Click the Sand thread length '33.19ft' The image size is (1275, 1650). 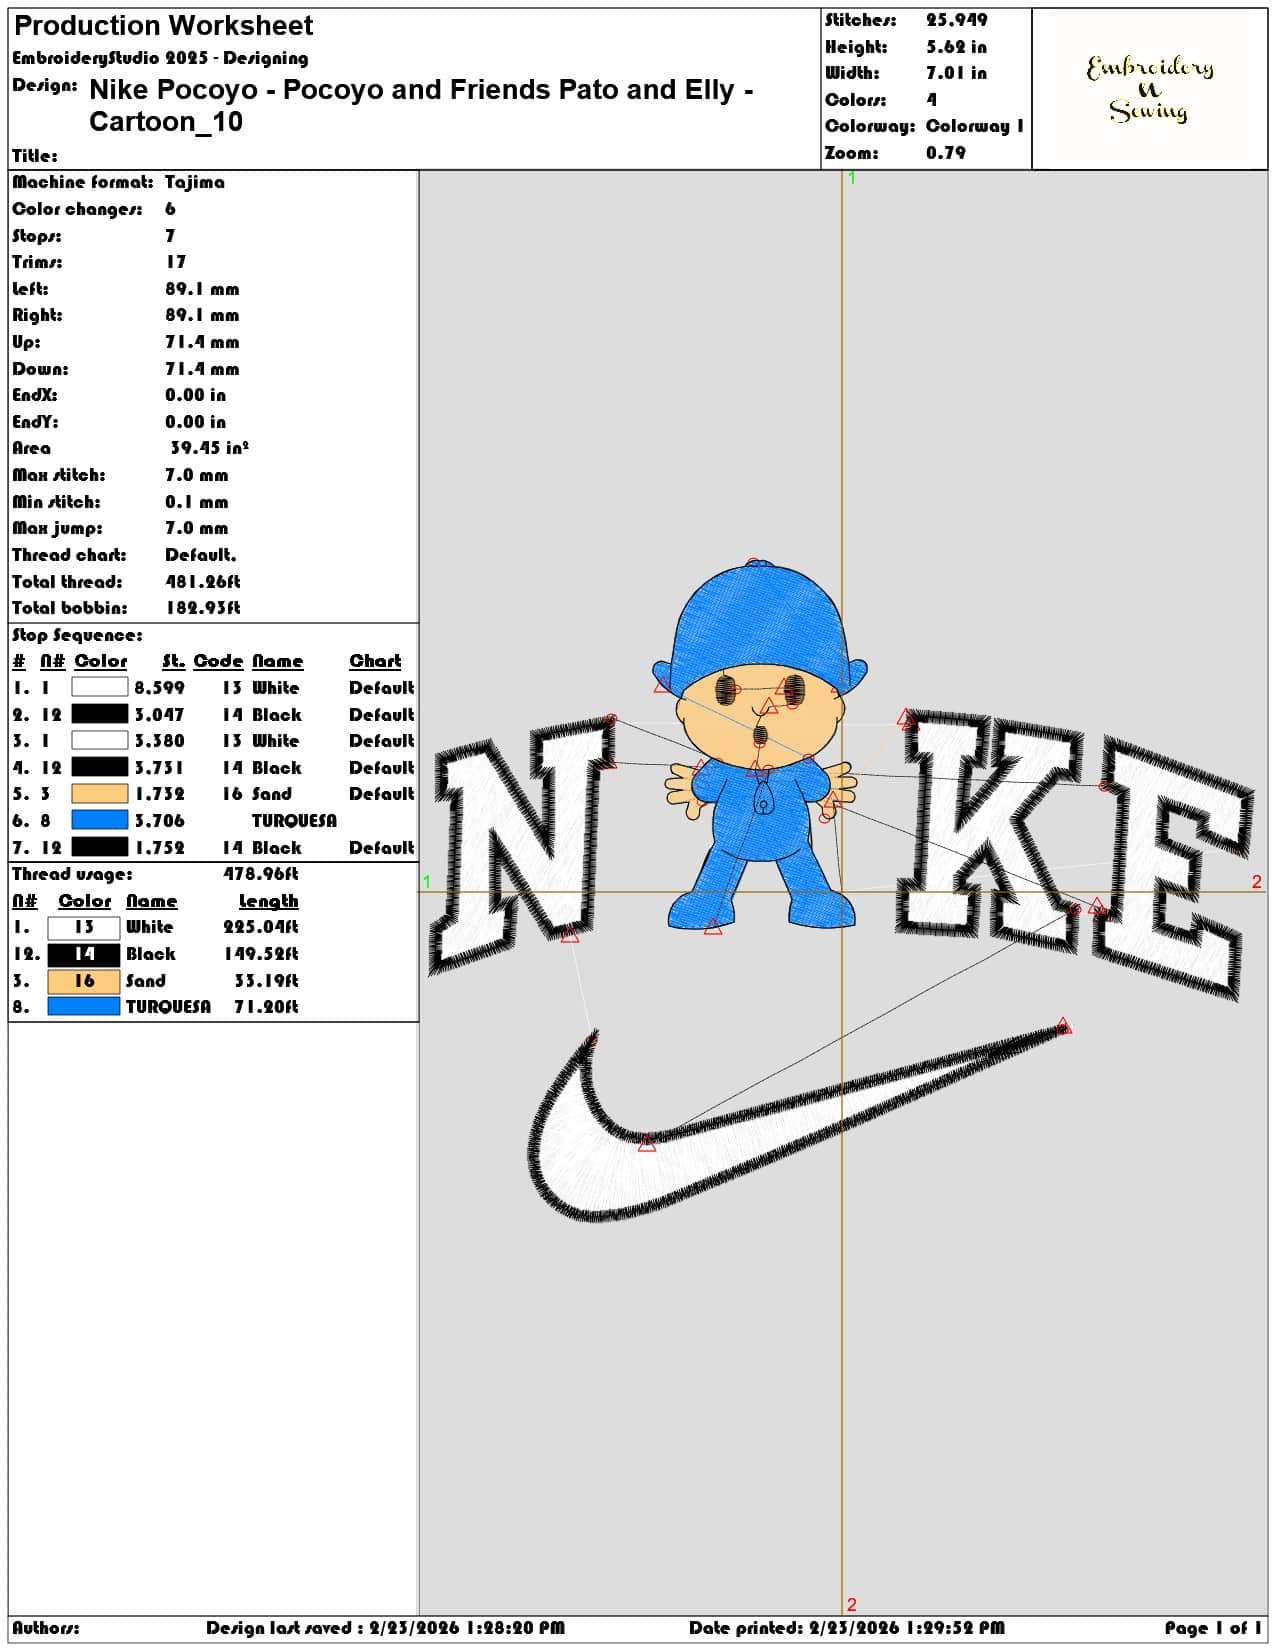pyautogui.click(x=265, y=981)
